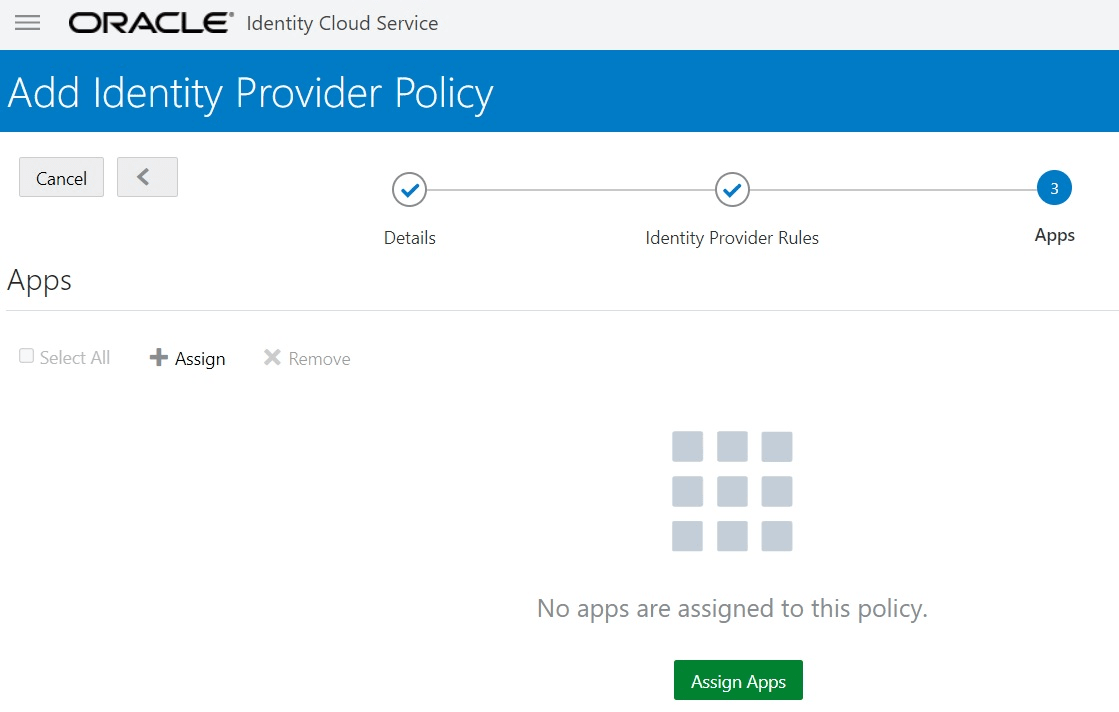Click the grayed-out Remove icon
Viewport: 1119px width, 712px height.
click(x=271, y=357)
